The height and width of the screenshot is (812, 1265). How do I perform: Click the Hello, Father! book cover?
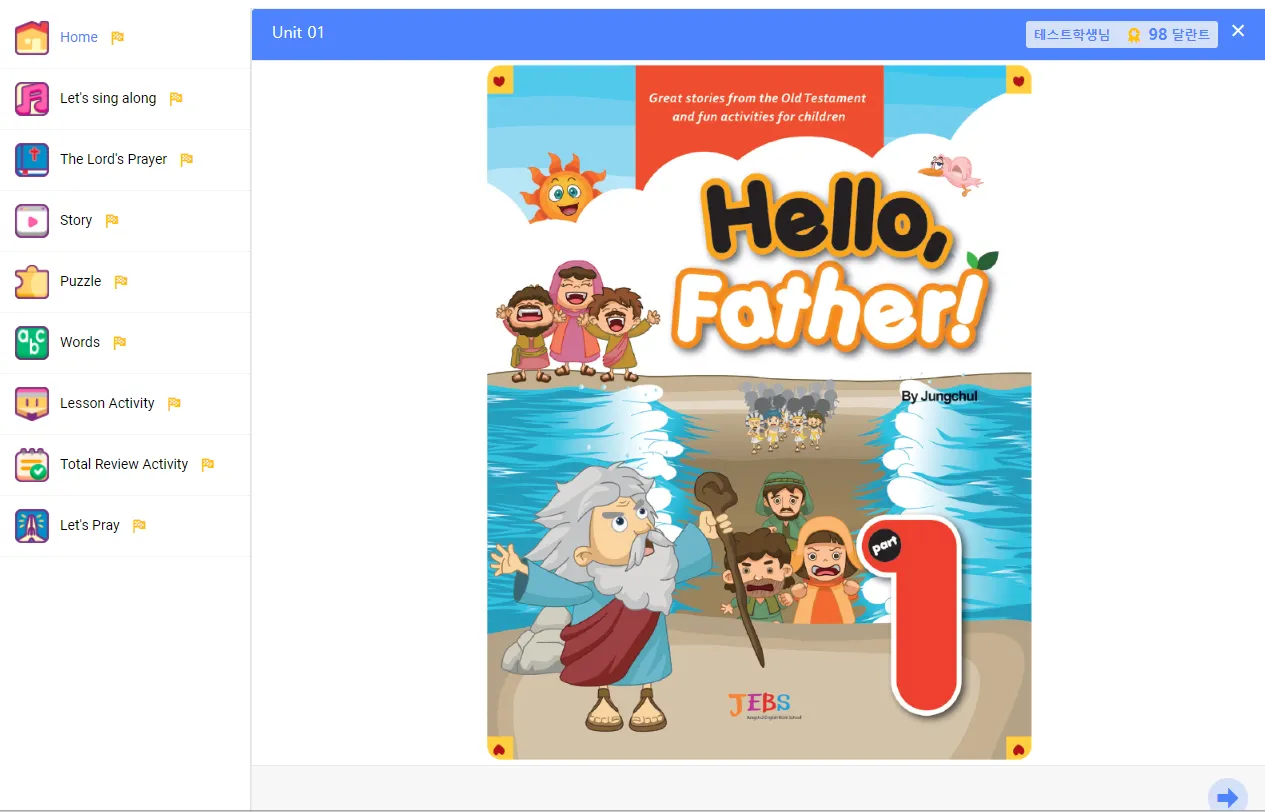click(759, 412)
